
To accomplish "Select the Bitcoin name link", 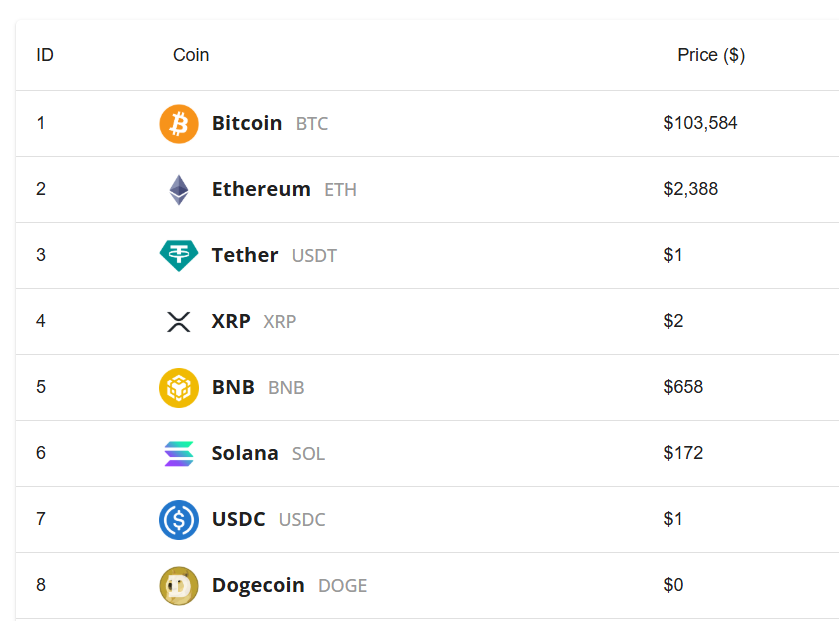I will tap(246, 123).
